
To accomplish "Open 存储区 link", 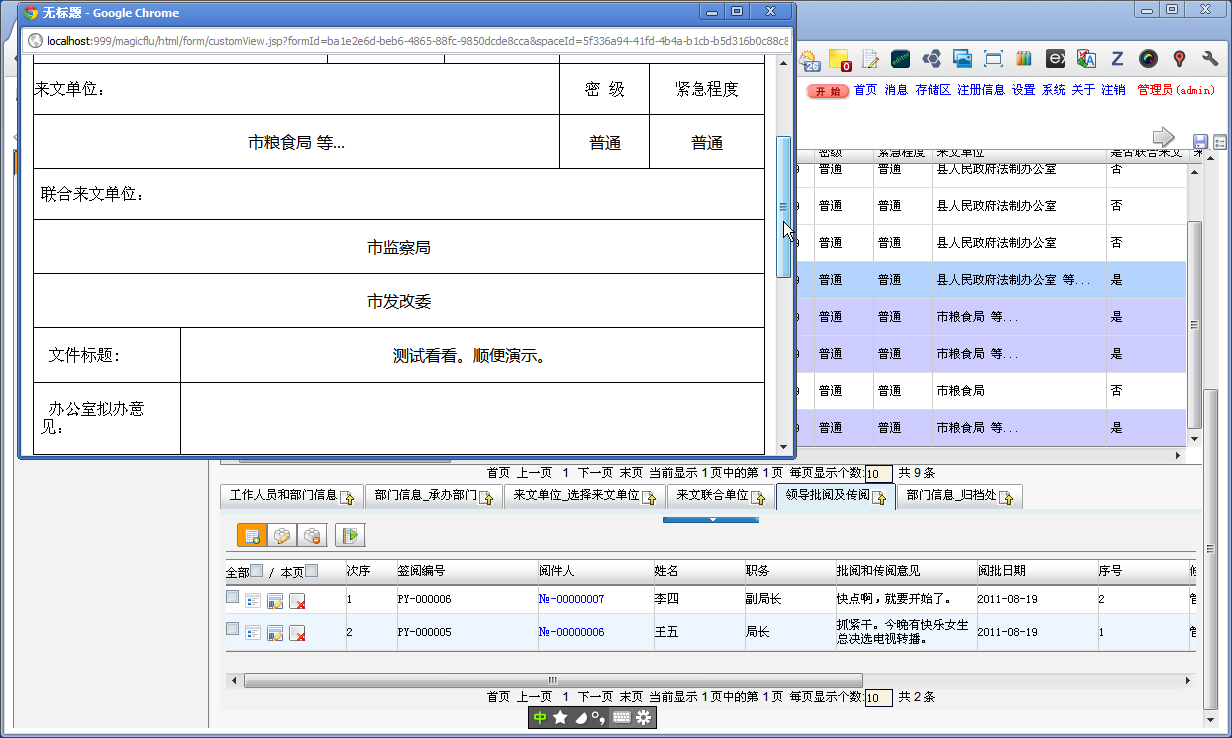I will coord(933,90).
